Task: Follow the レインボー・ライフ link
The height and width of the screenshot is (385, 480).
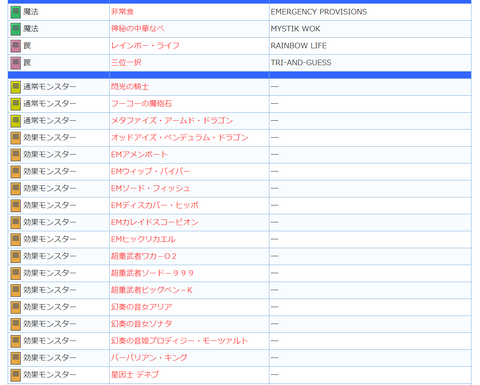Action: pos(145,46)
